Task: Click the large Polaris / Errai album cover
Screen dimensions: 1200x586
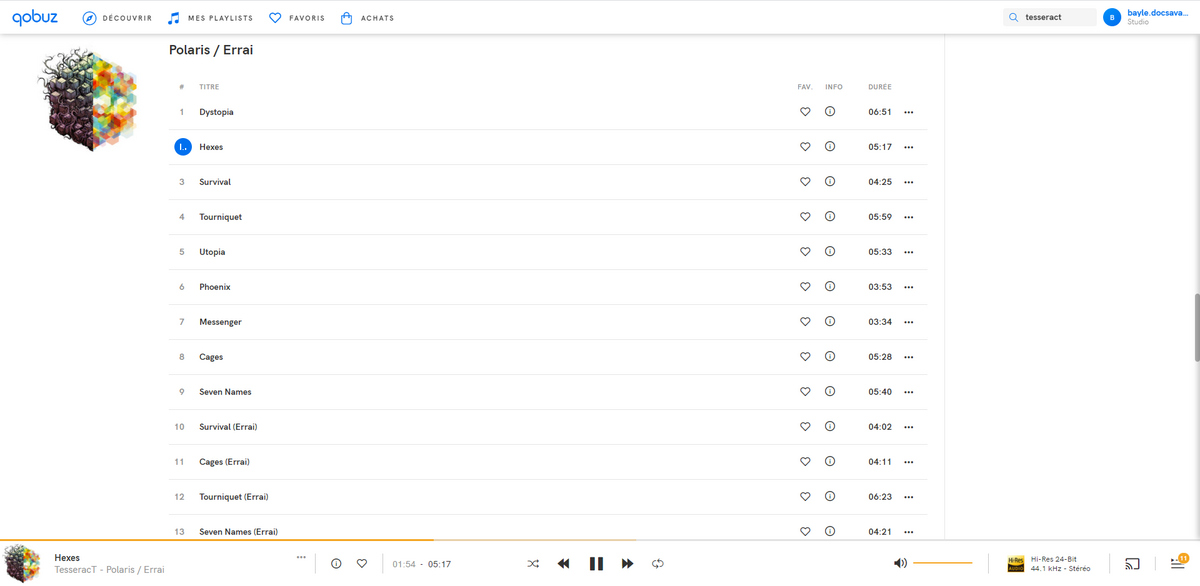Action: coord(87,99)
